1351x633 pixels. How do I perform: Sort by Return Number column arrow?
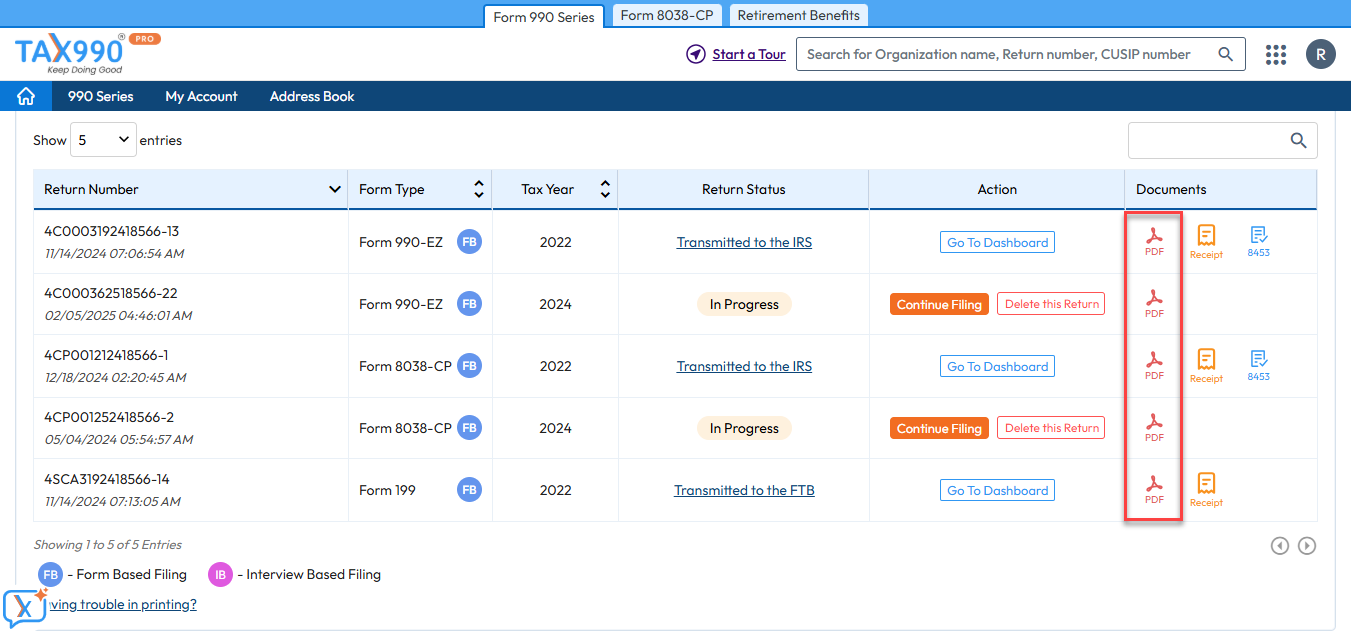(335, 189)
